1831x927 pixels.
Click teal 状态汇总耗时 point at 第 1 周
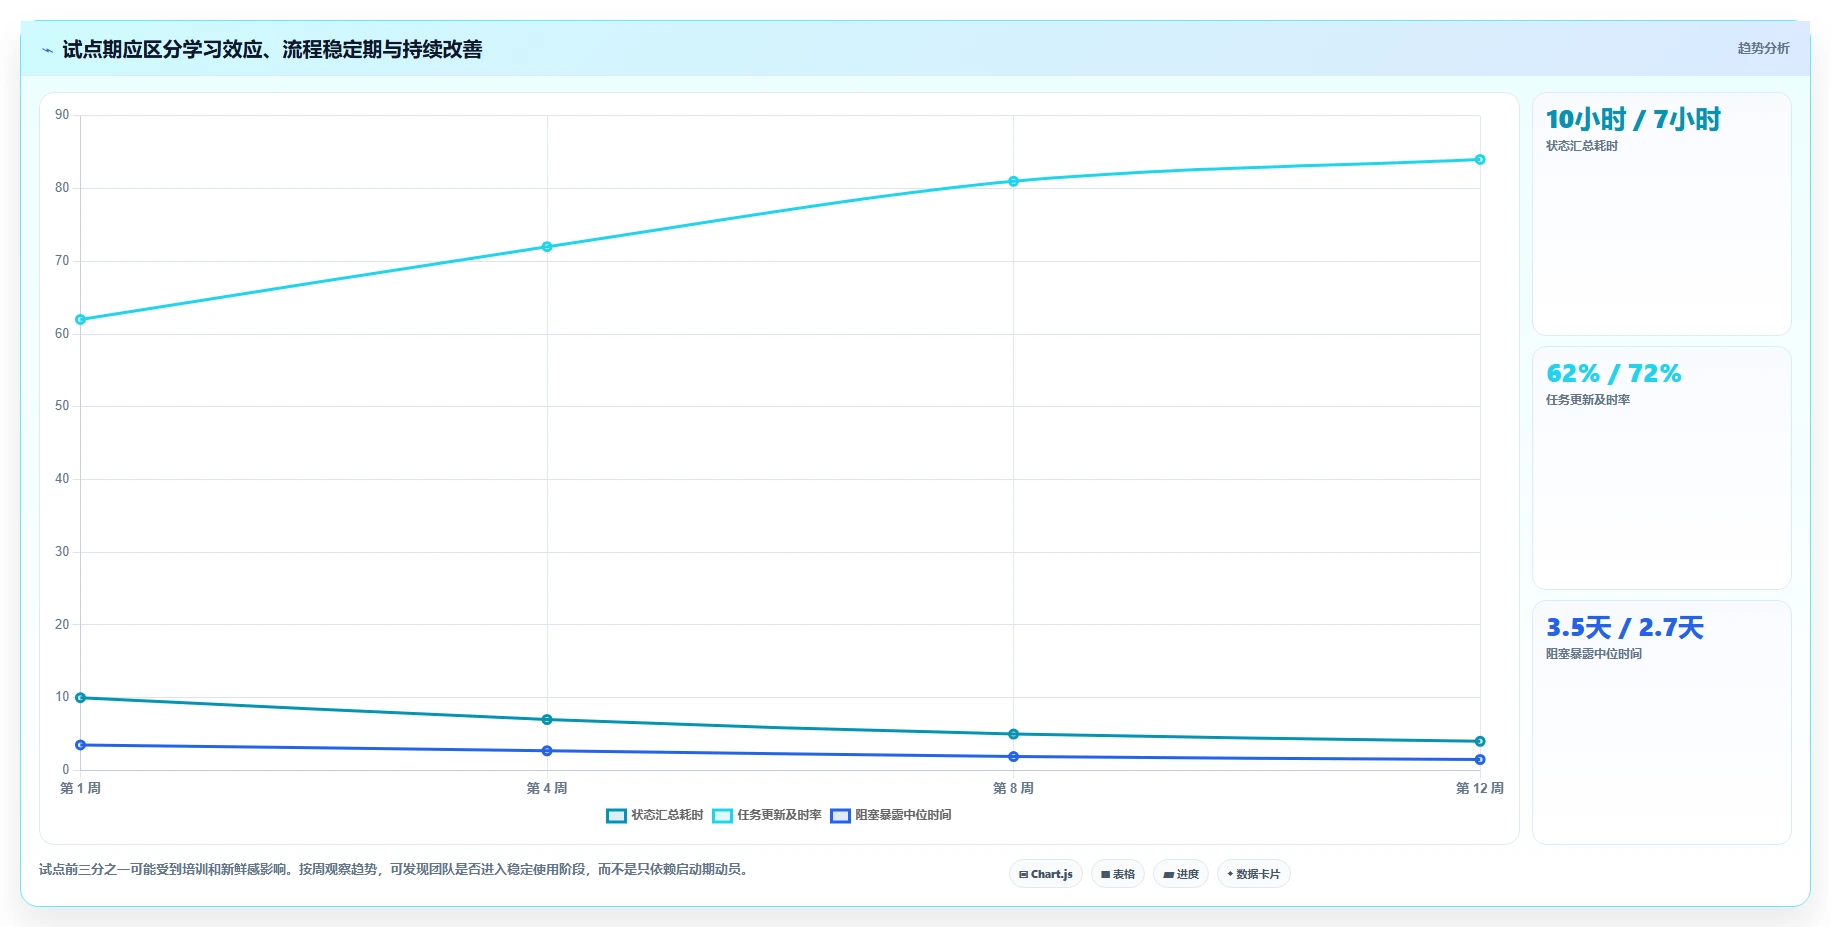81,698
